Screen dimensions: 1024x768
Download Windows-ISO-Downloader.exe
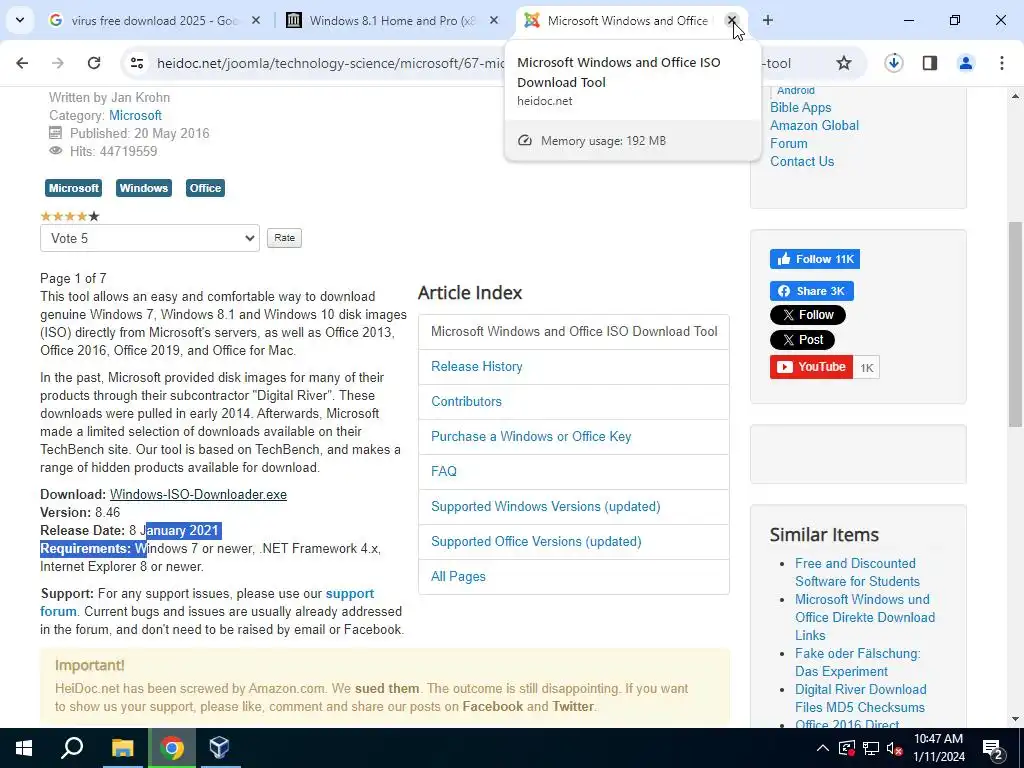click(199, 495)
